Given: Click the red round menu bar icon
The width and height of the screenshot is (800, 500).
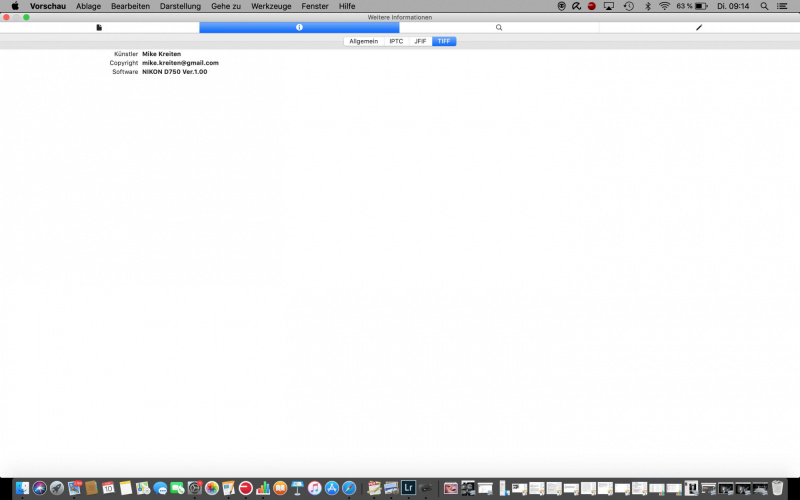Looking at the screenshot, I should point(591,6).
